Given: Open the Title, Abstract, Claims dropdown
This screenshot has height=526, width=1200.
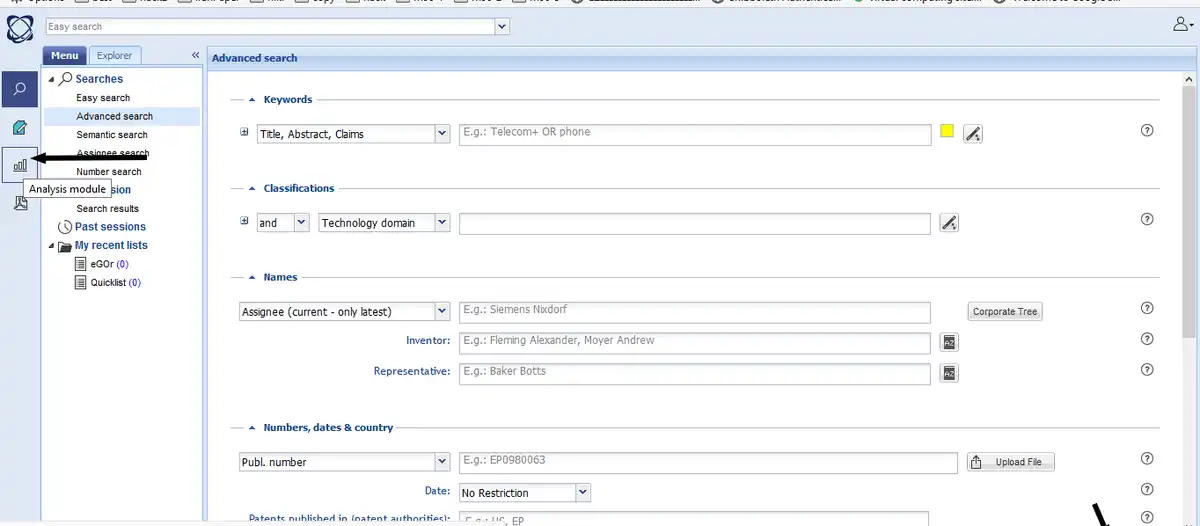Looking at the screenshot, I should coord(442,134).
